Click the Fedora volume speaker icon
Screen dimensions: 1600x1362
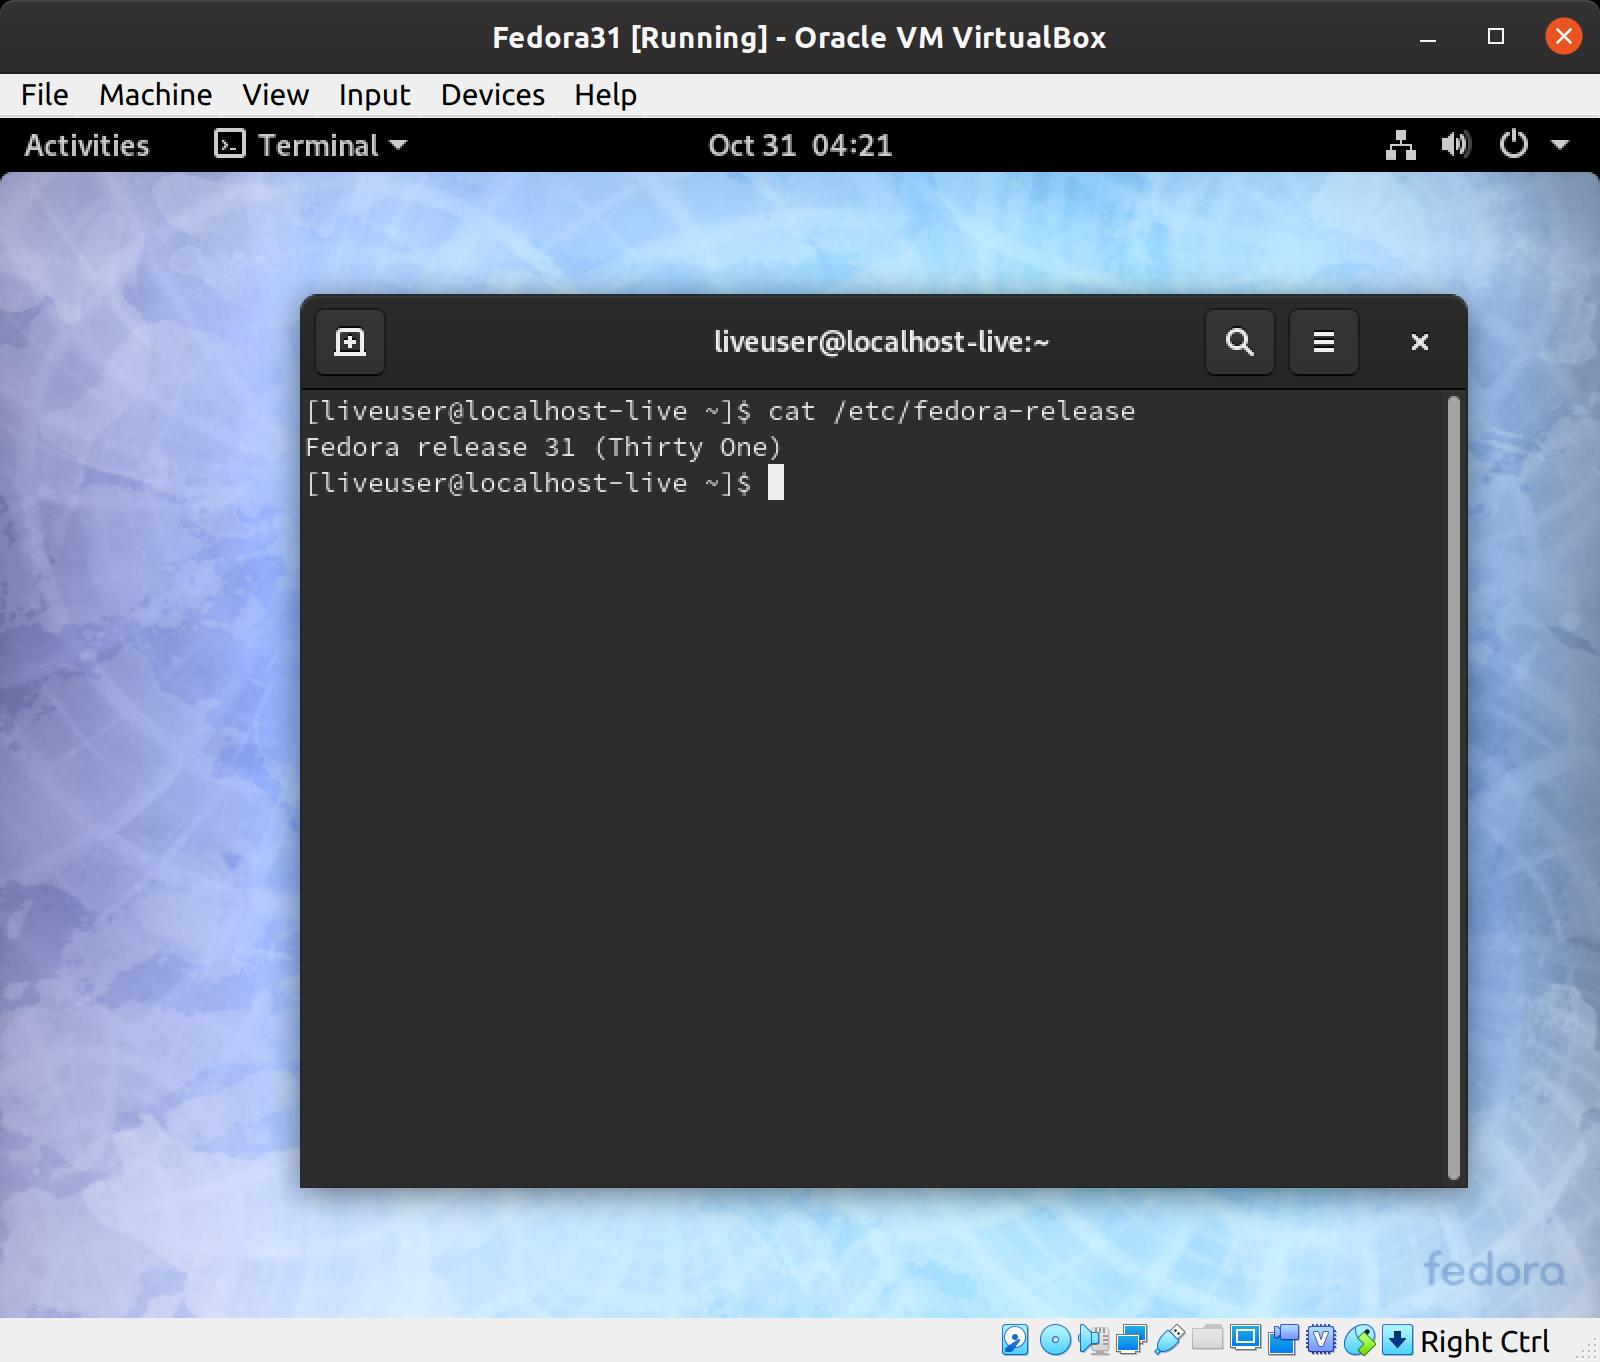click(x=1456, y=145)
